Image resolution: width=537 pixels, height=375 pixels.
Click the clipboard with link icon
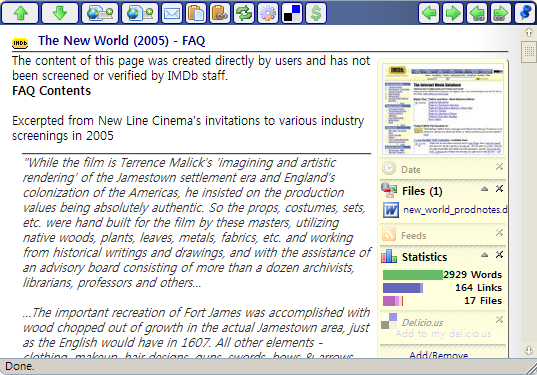point(220,13)
